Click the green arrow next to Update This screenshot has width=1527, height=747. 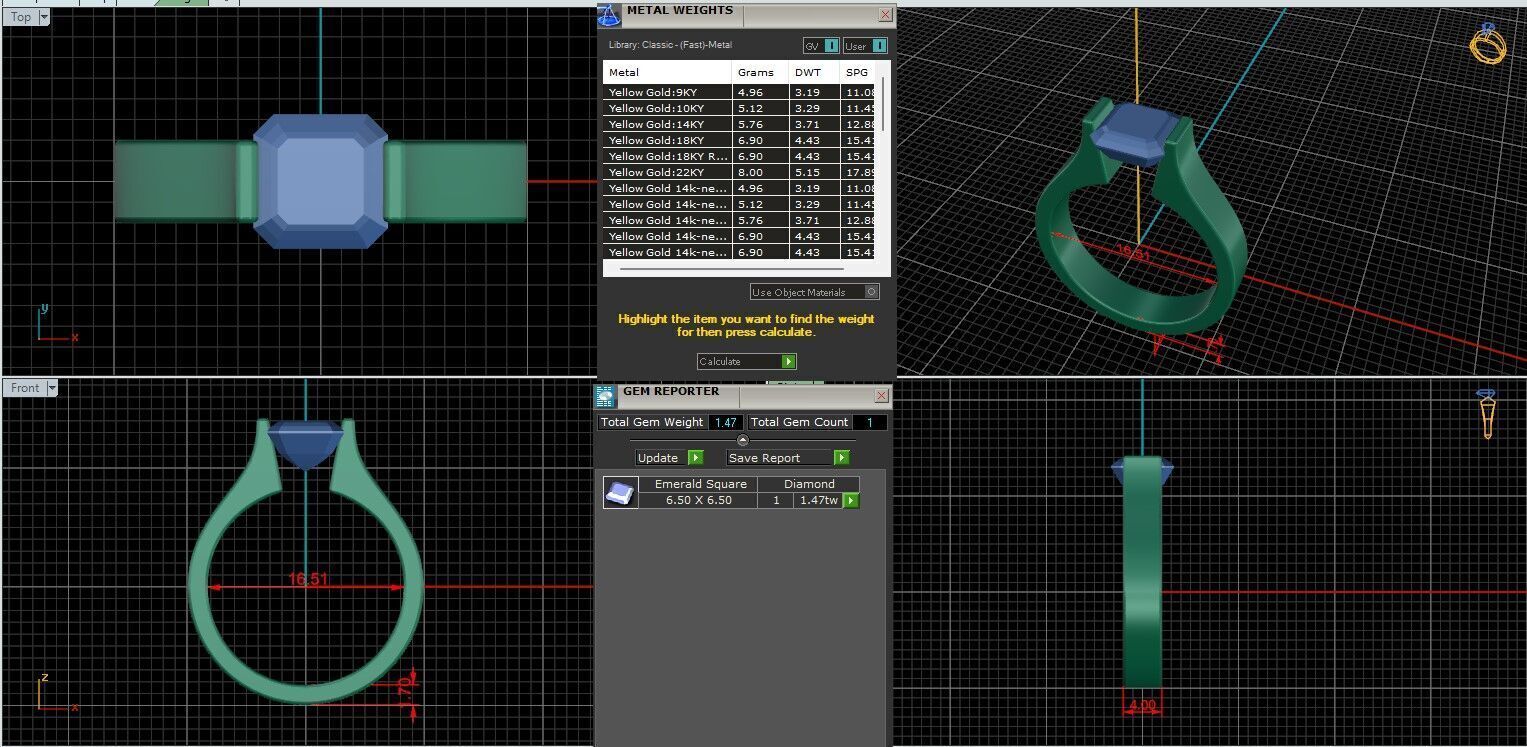coord(695,458)
